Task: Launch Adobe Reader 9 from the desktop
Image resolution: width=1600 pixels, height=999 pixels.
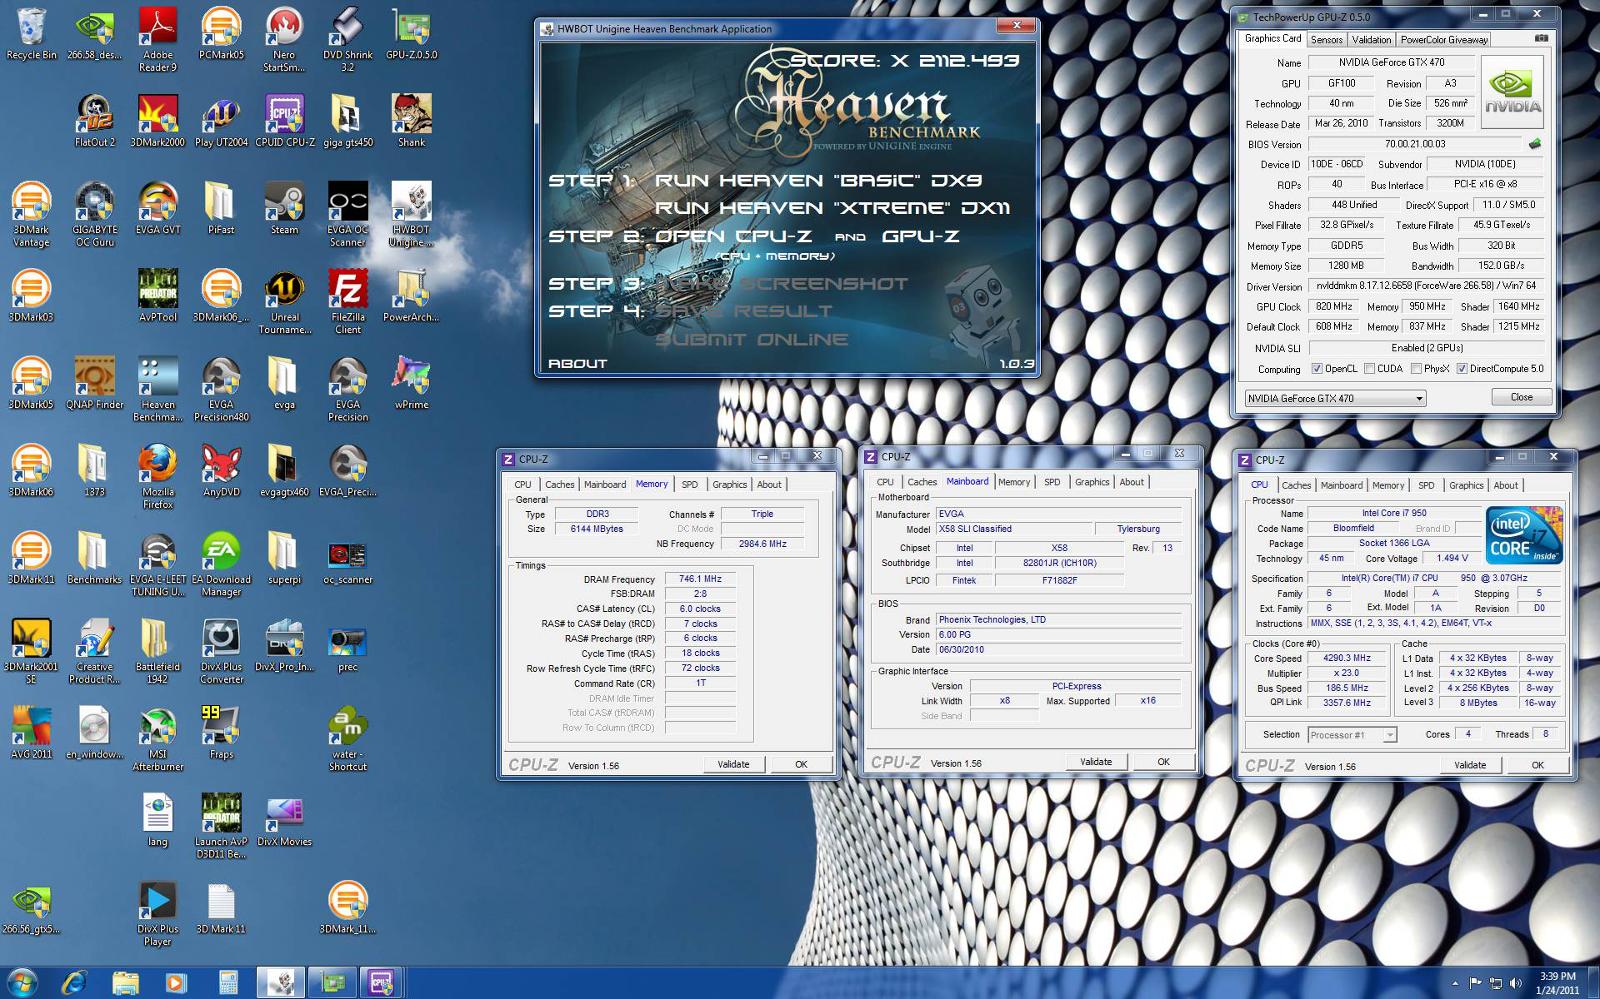Action: click(x=158, y=40)
